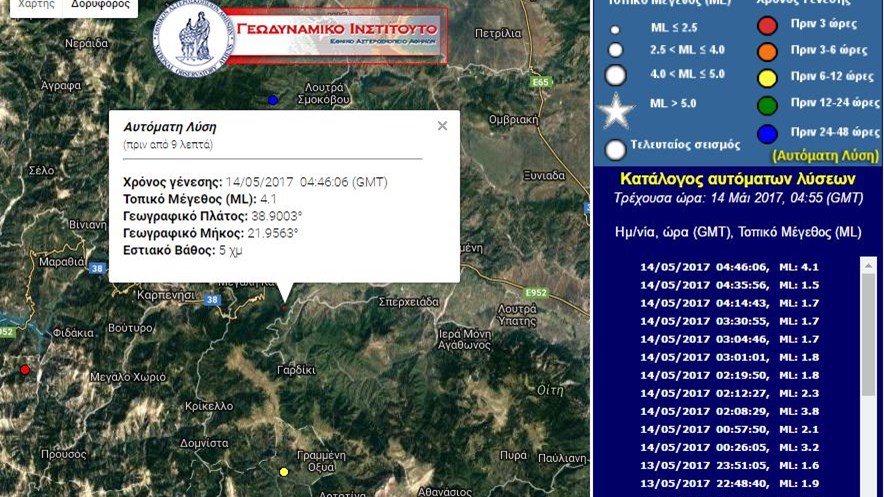Image resolution: width=884 pixels, height=497 pixels.
Task: Click the 2.5 < ML ≤ 4.0 legend circle
Action: (x=615, y=50)
